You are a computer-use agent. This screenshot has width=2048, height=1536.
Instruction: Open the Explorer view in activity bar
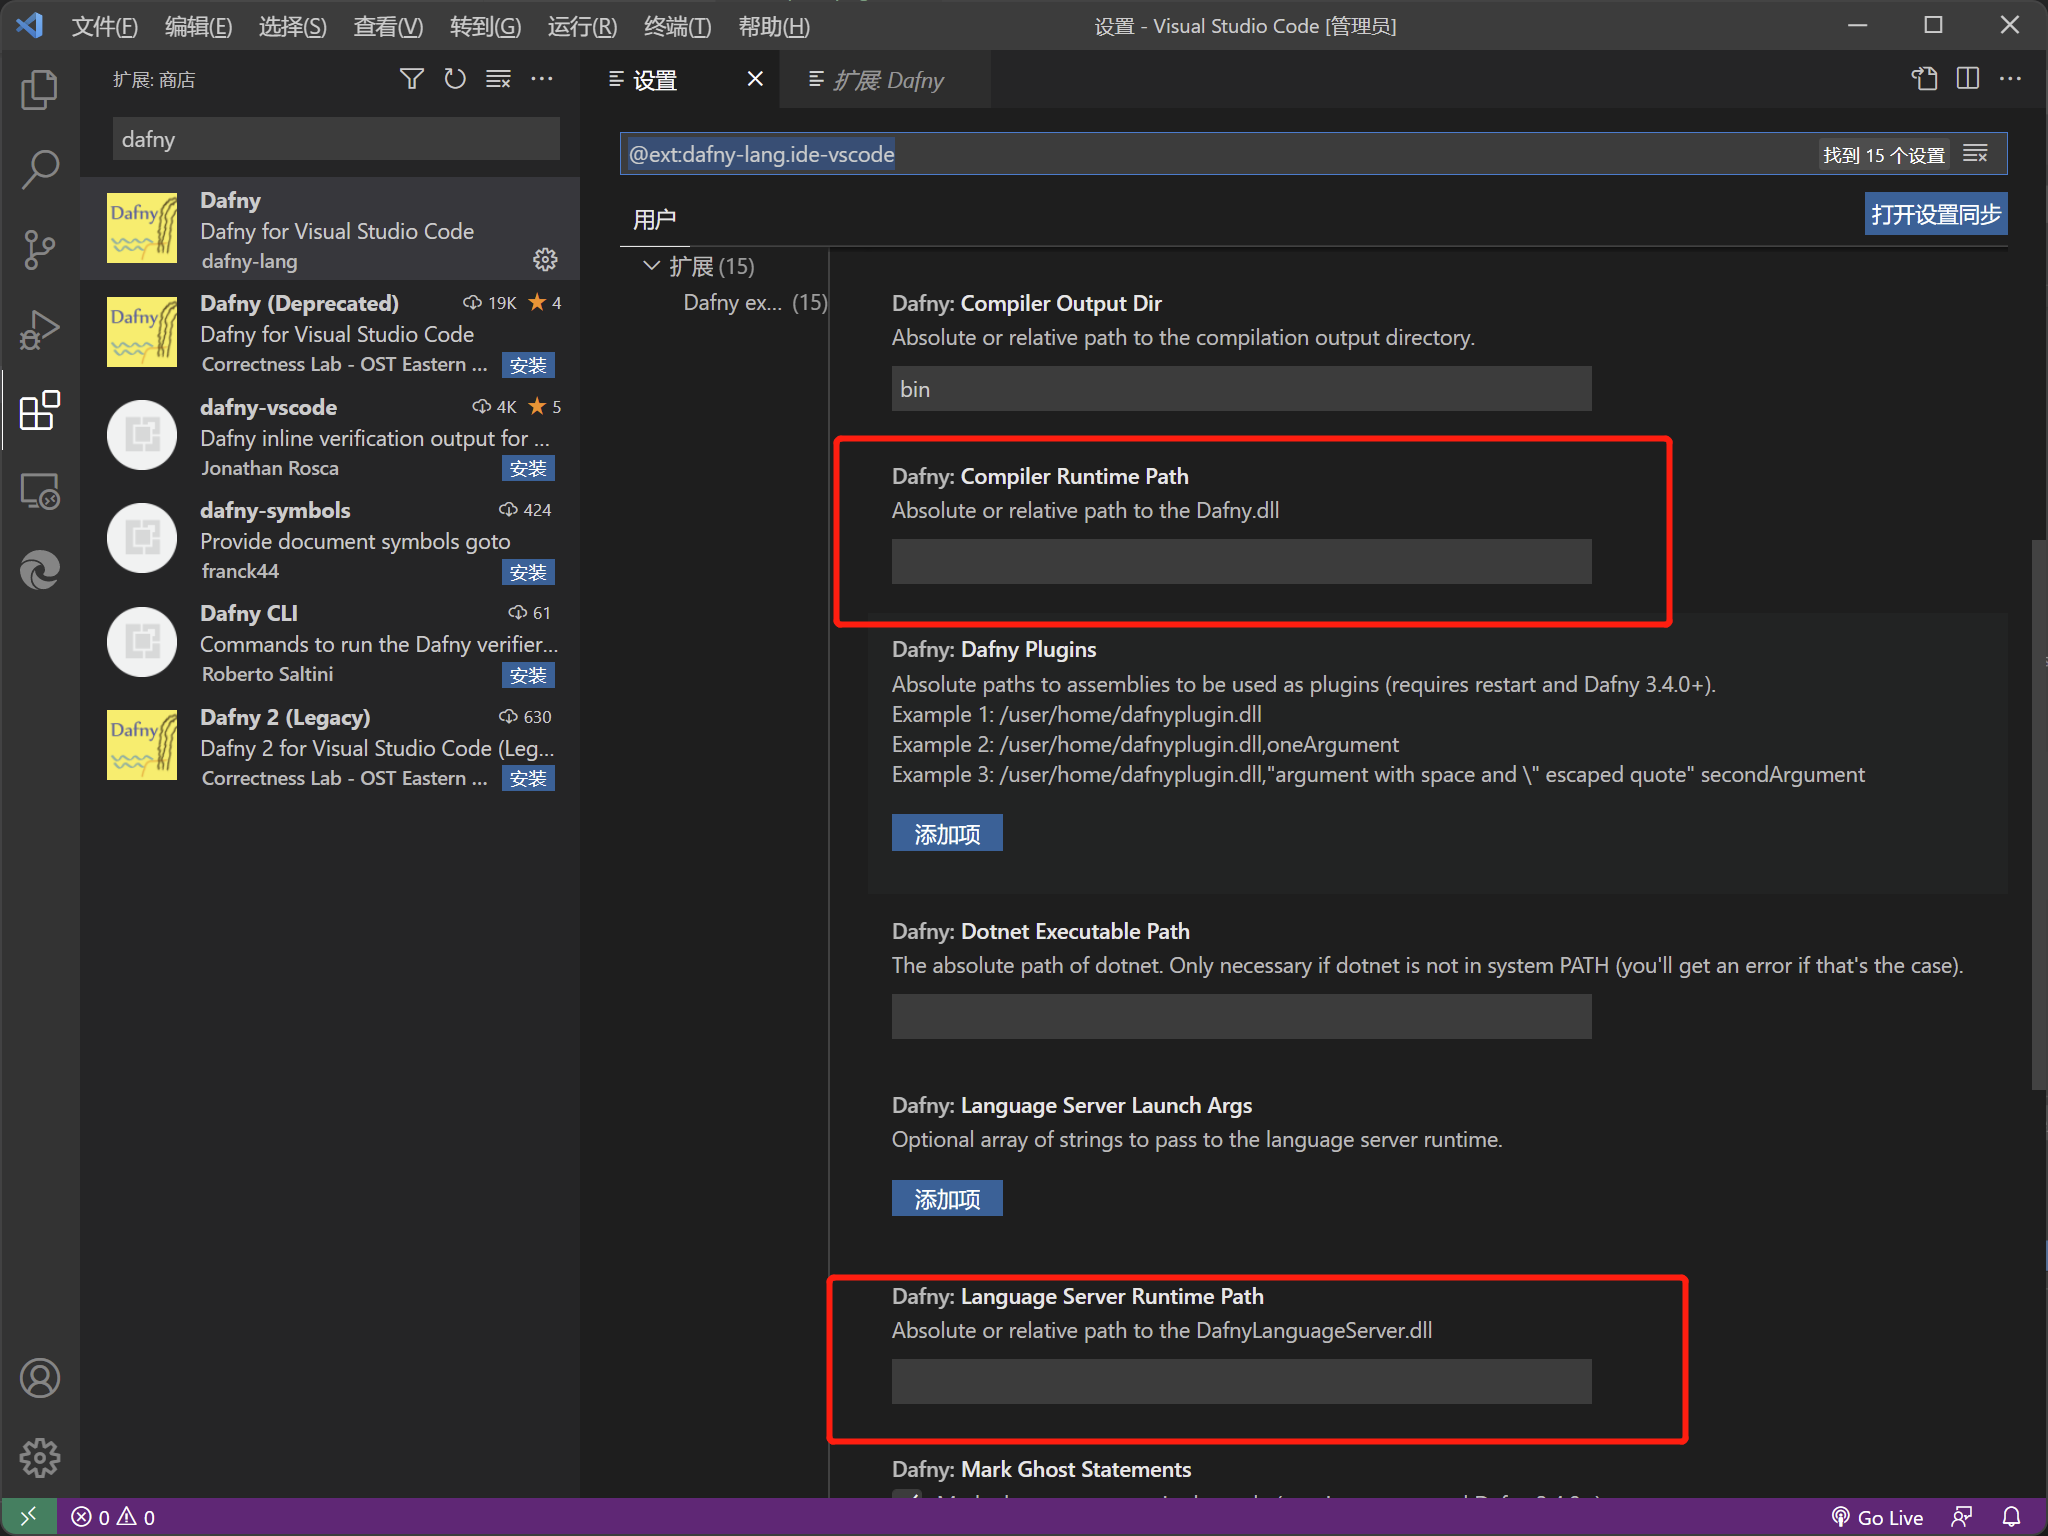point(40,90)
